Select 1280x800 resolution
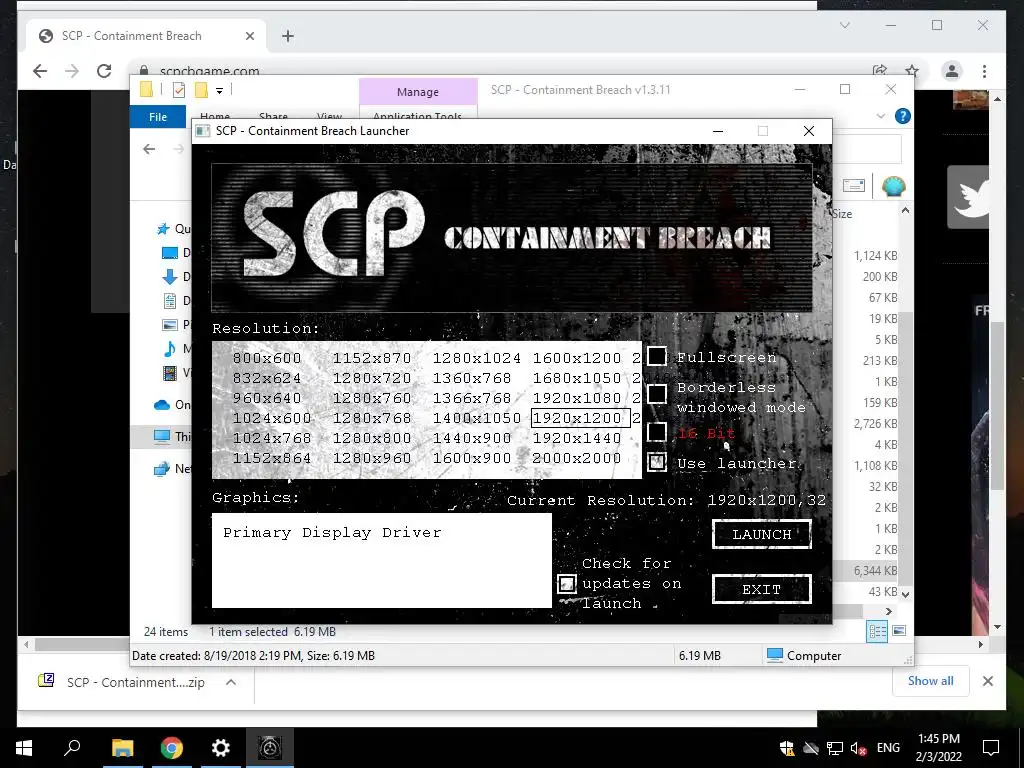This screenshot has width=1024, height=768. (x=372, y=438)
